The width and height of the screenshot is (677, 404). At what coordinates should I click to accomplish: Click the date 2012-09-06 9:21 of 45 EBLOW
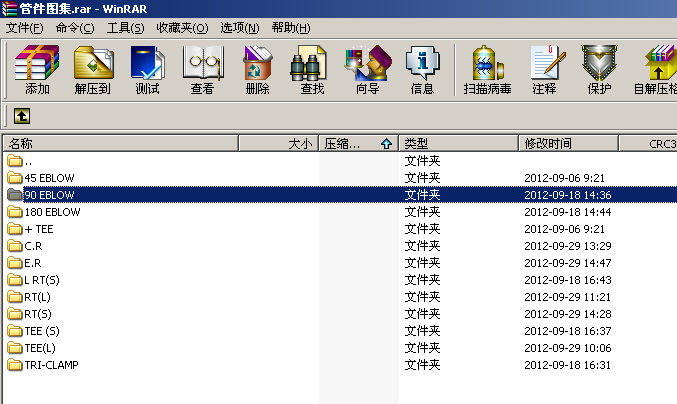pos(564,178)
